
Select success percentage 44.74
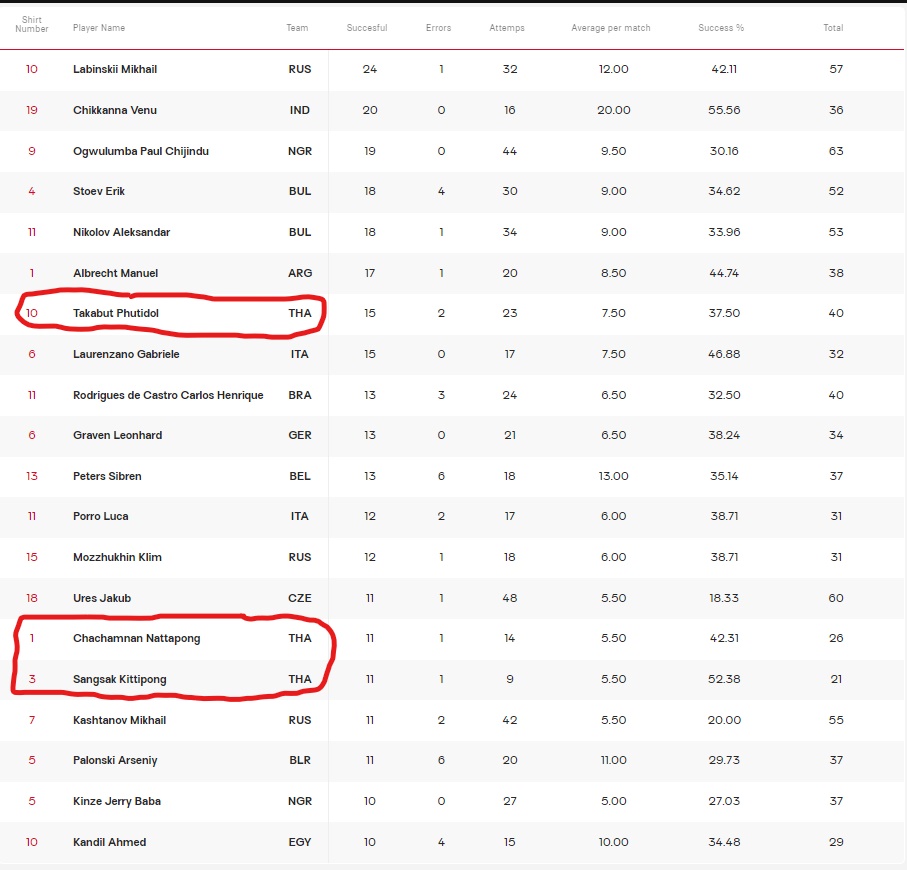[x=724, y=273]
